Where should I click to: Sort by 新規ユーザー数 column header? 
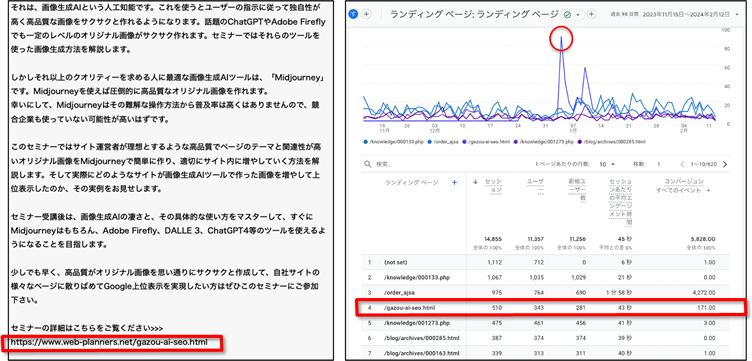click(x=576, y=190)
